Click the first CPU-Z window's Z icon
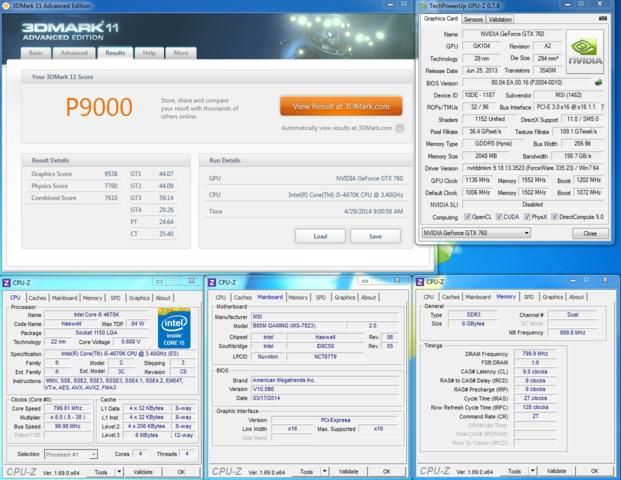 (x=6, y=283)
